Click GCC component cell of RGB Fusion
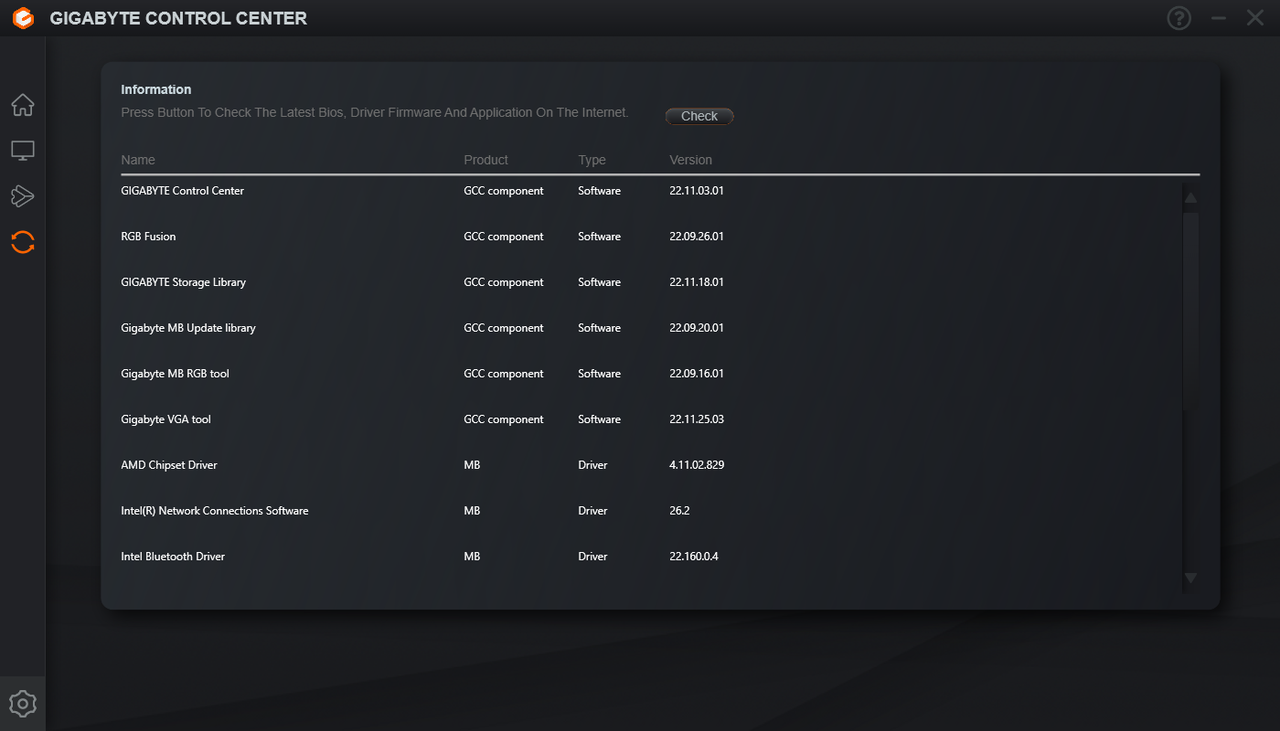The image size is (1280, 731). pyautogui.click(x=504, y=237)
